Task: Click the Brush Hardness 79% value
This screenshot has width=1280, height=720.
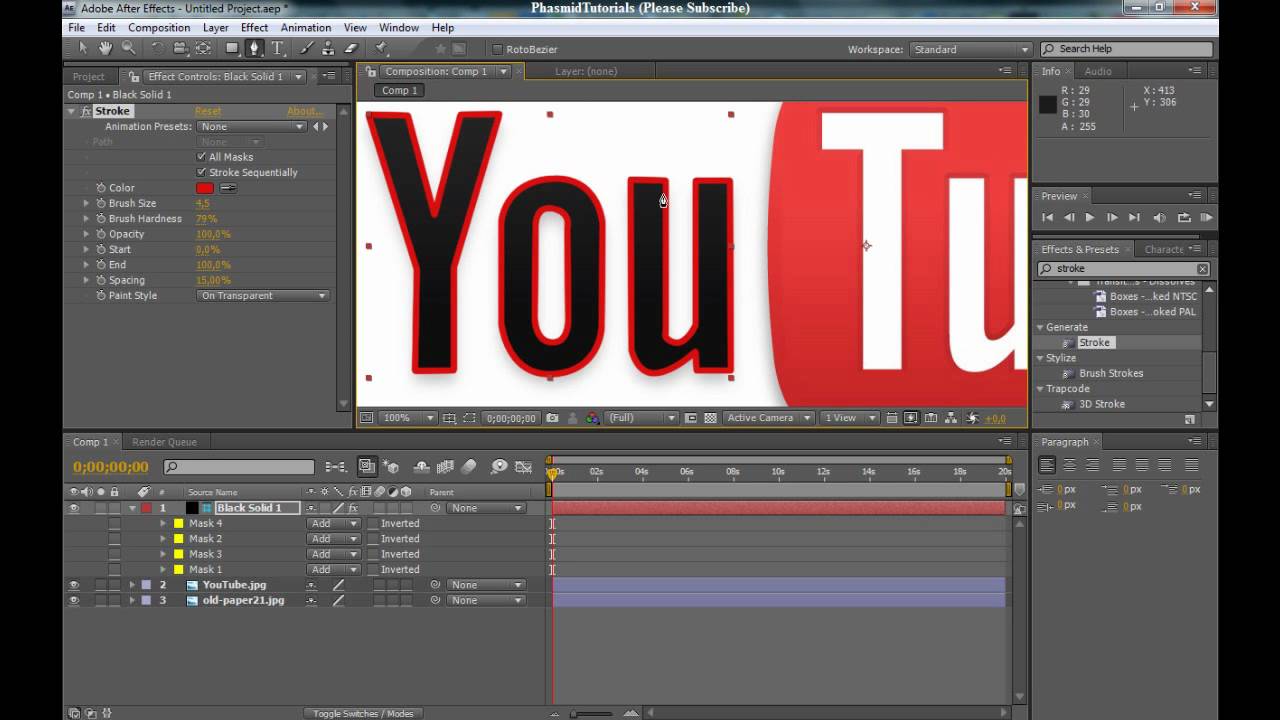Action: pos(206,219)
